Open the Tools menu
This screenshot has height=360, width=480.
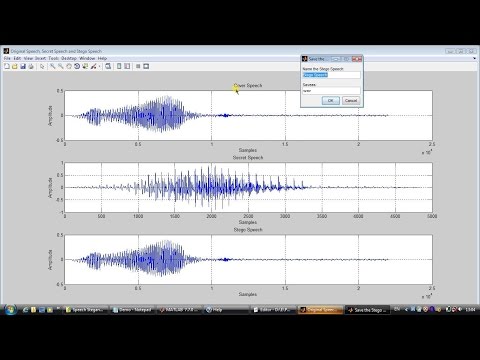tap(53, 58)
